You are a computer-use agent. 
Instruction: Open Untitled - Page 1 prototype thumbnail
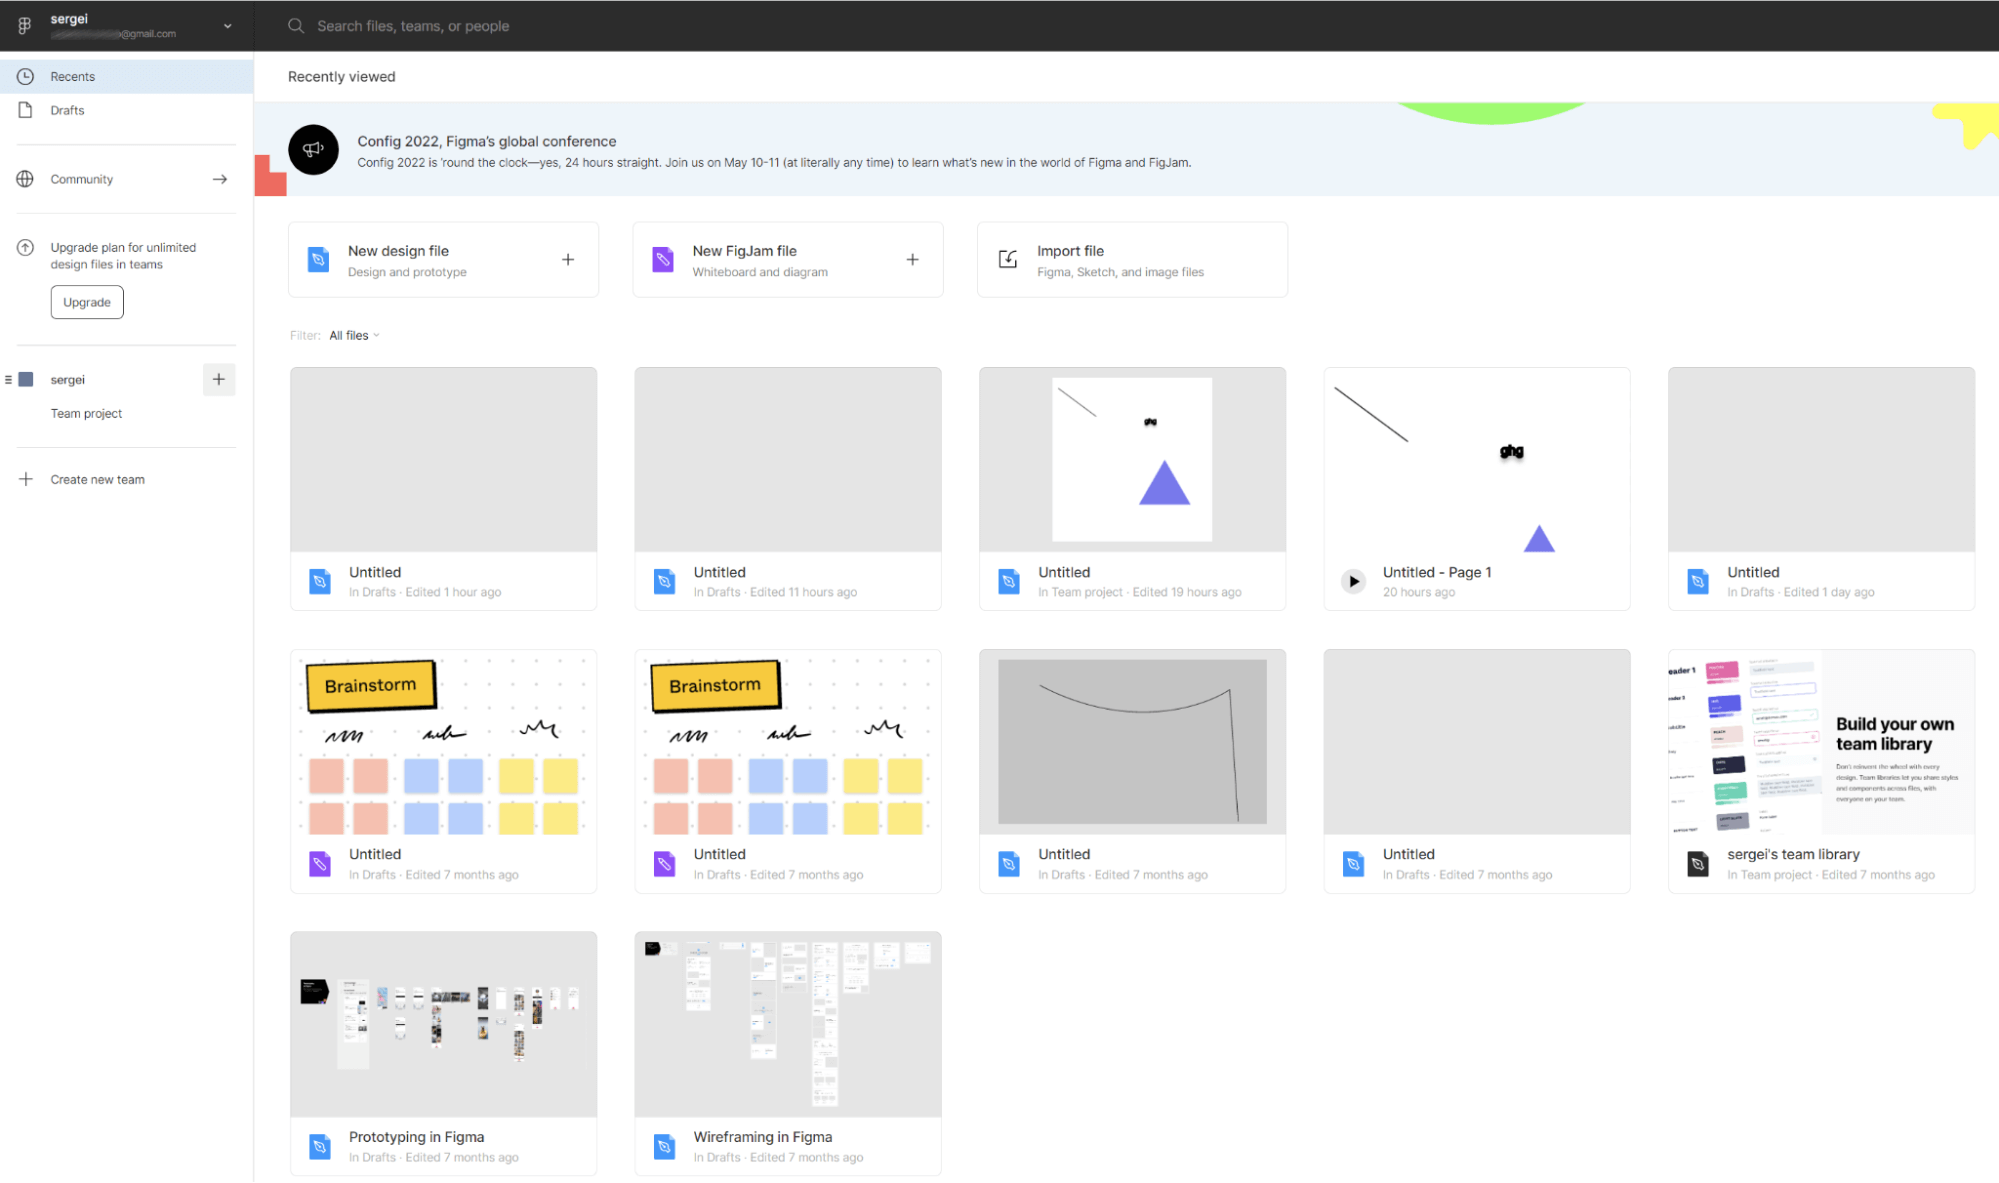tap(1477, 460)
